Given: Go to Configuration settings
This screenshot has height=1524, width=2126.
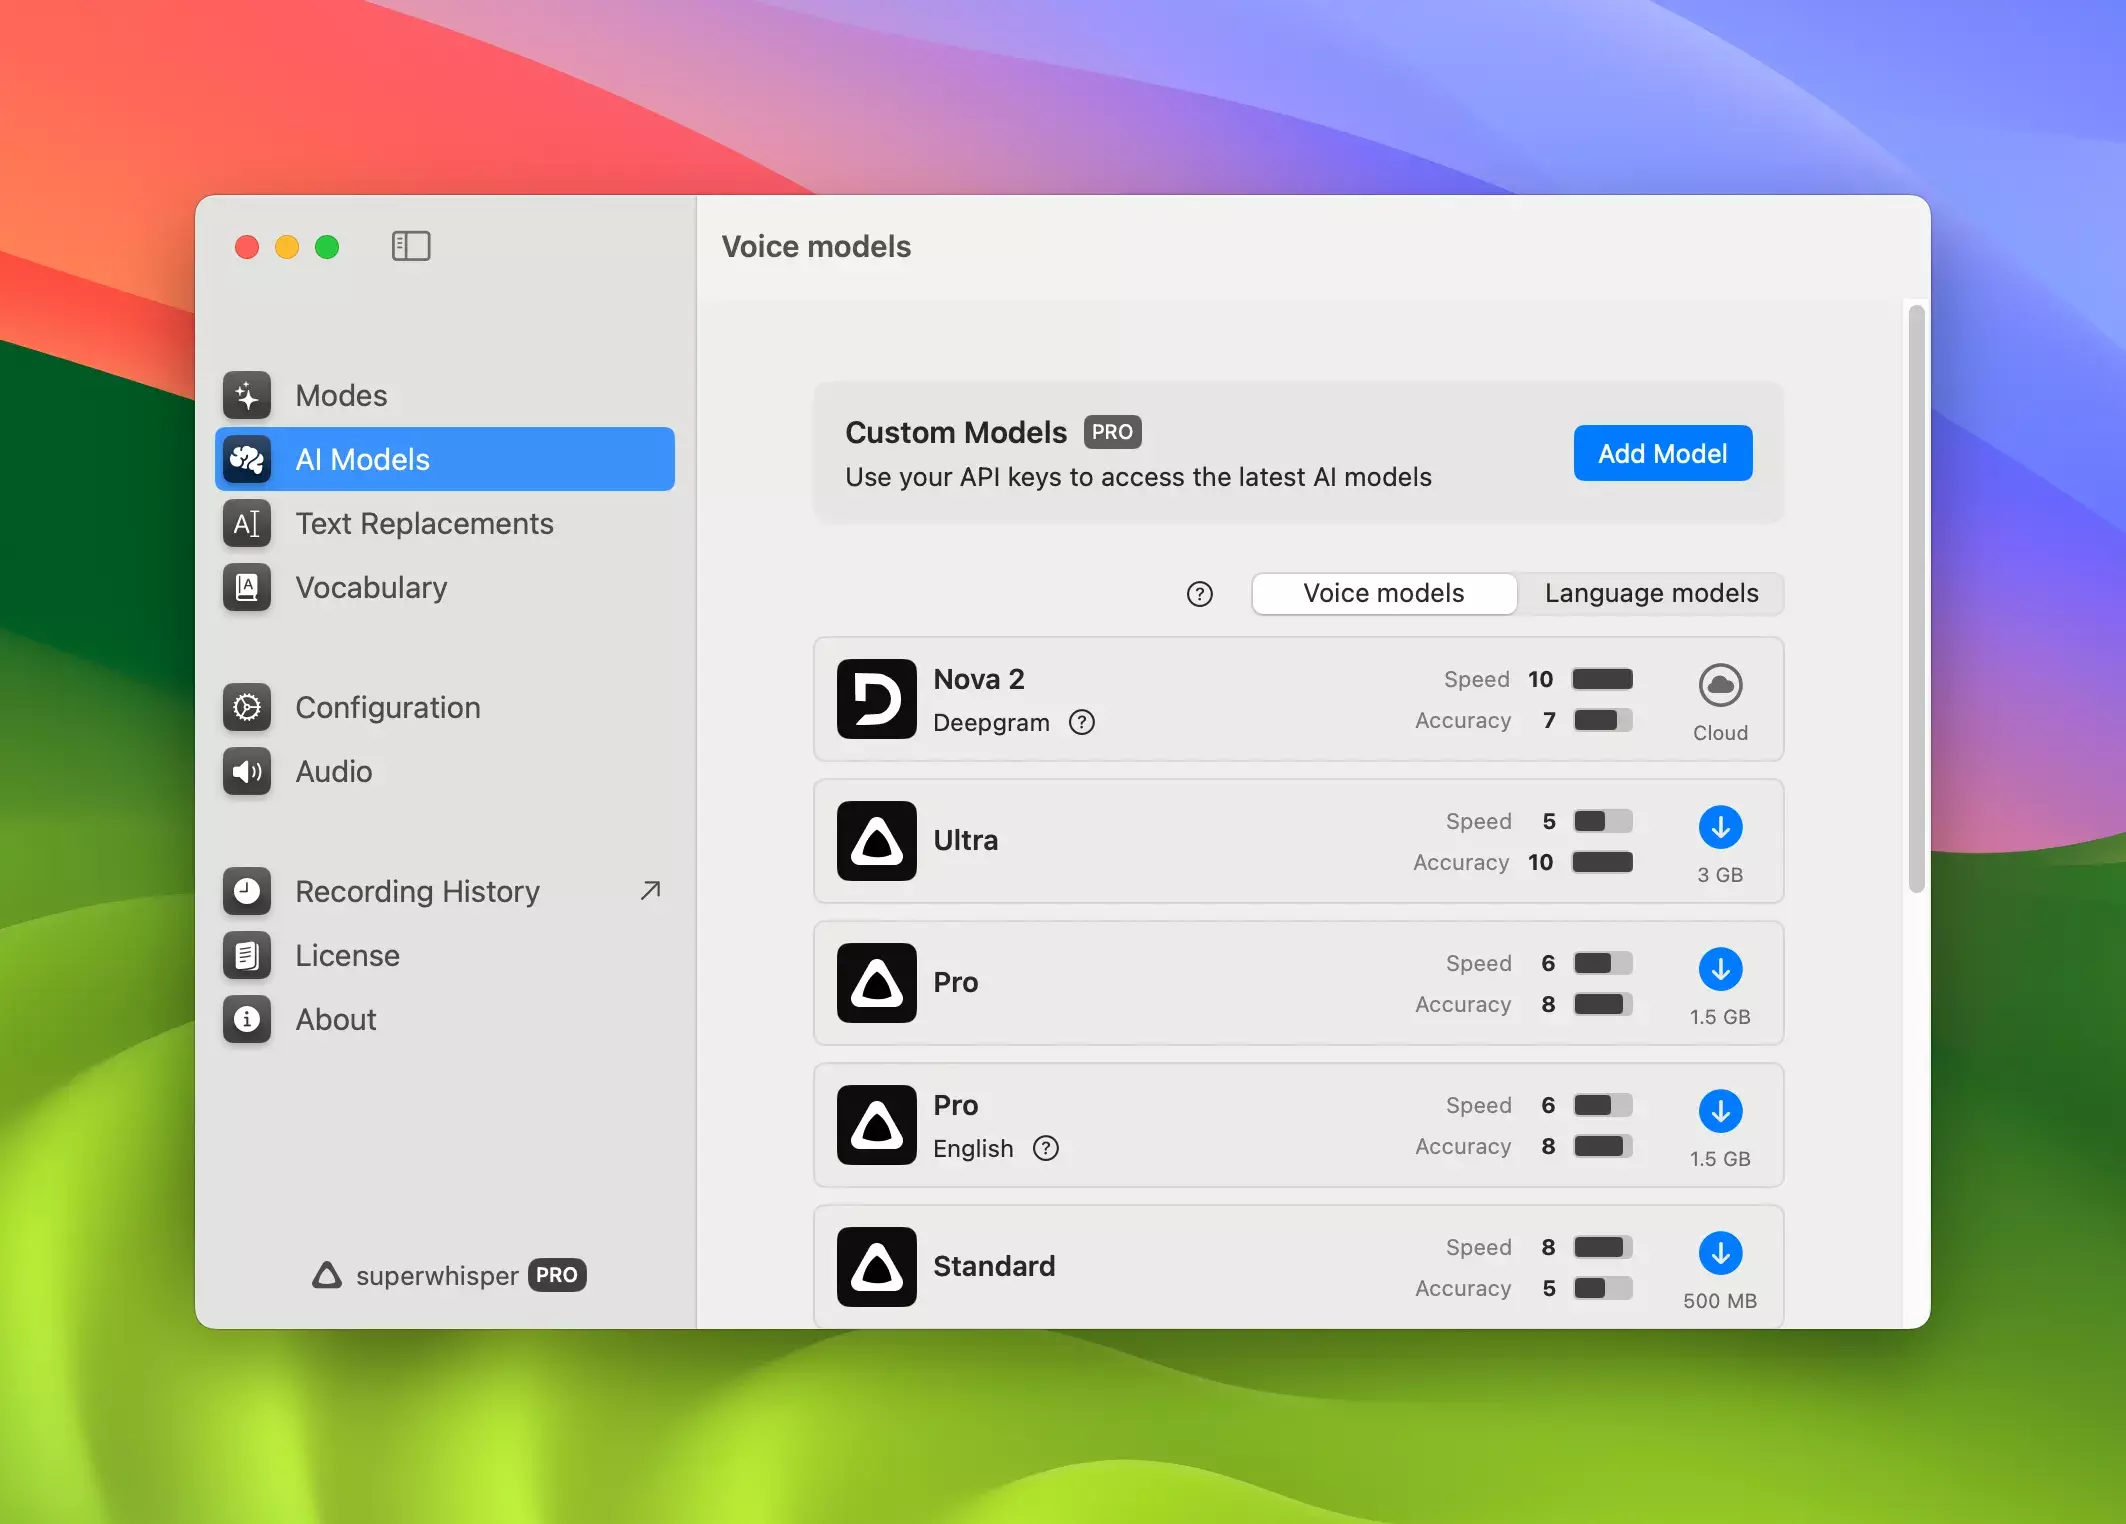Looking at the screenshot, I should point(387,708).
